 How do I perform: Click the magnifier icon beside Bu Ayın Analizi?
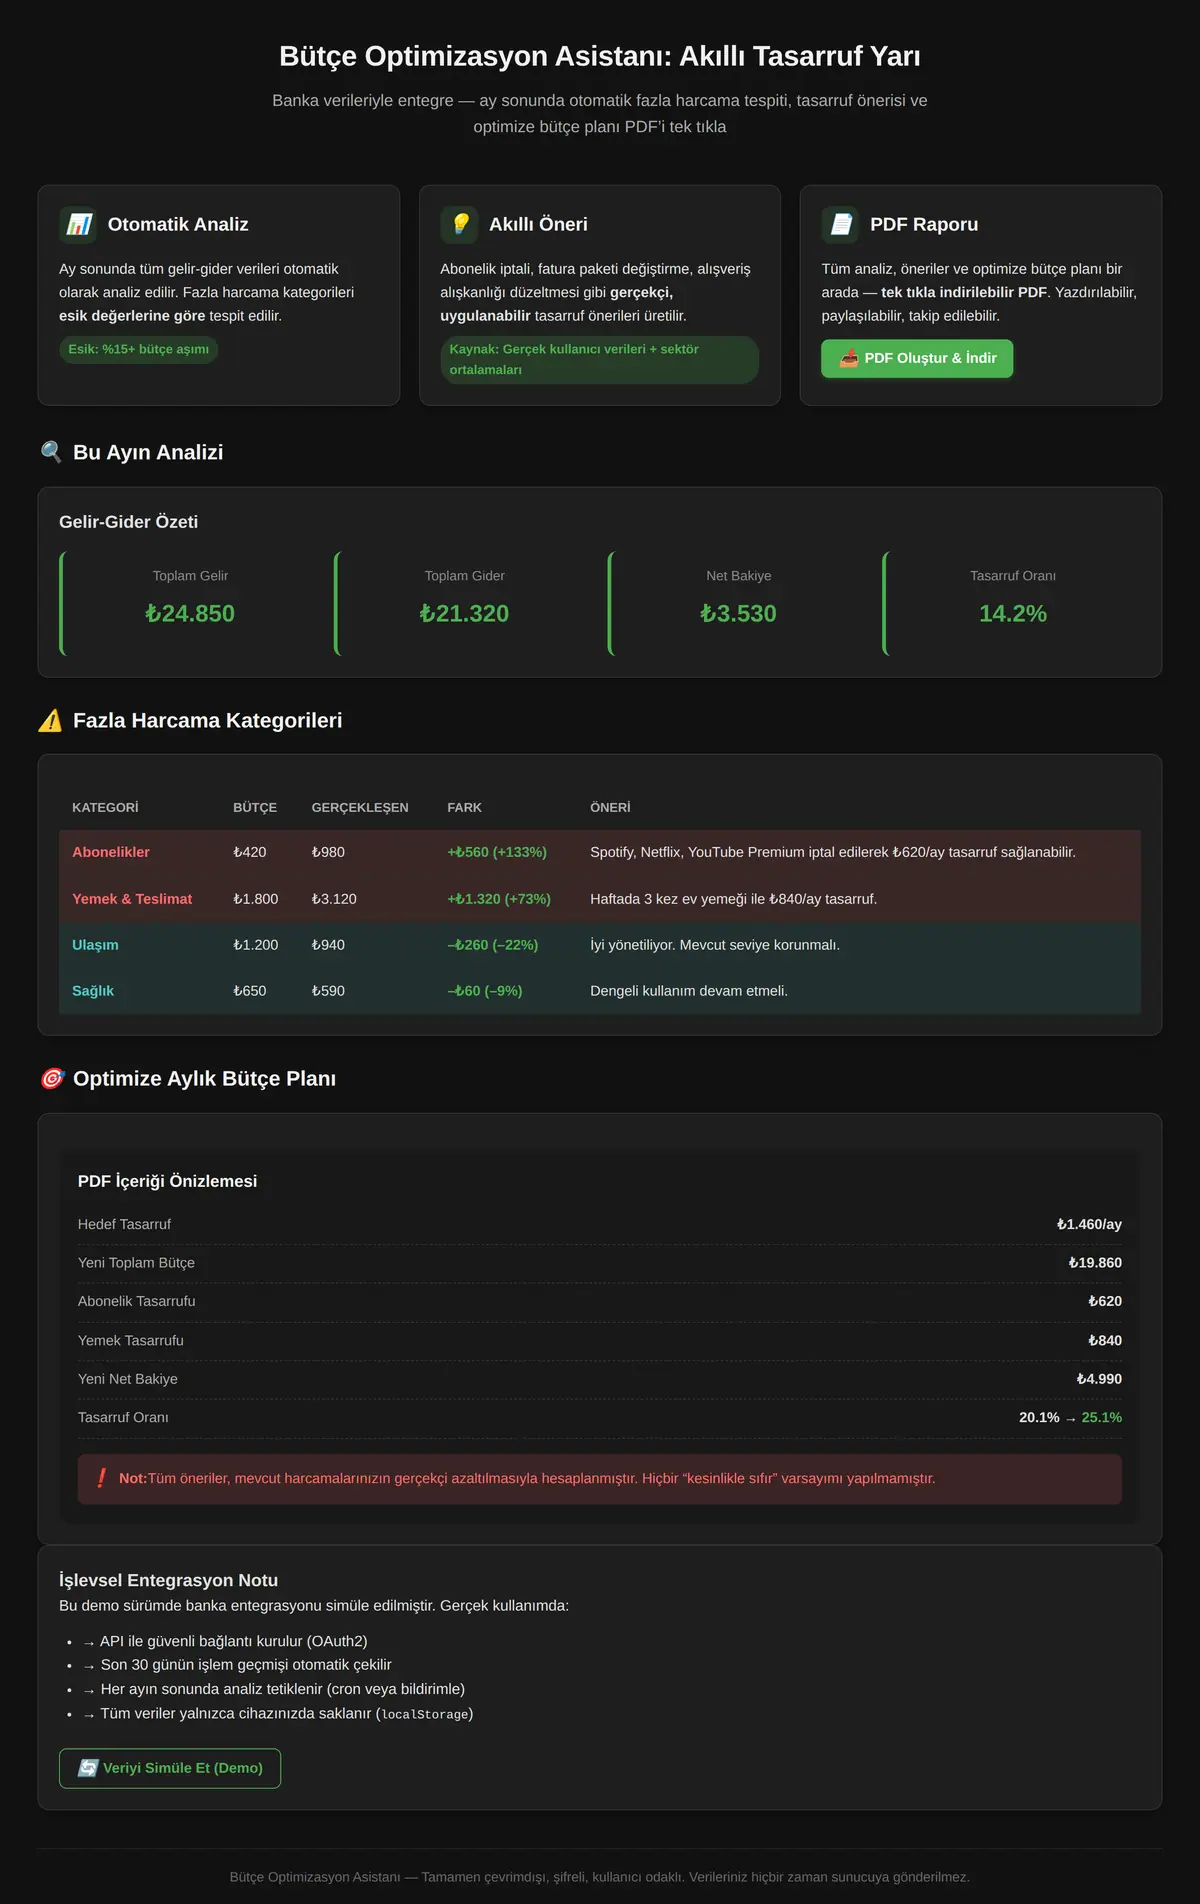pos(51,452)
